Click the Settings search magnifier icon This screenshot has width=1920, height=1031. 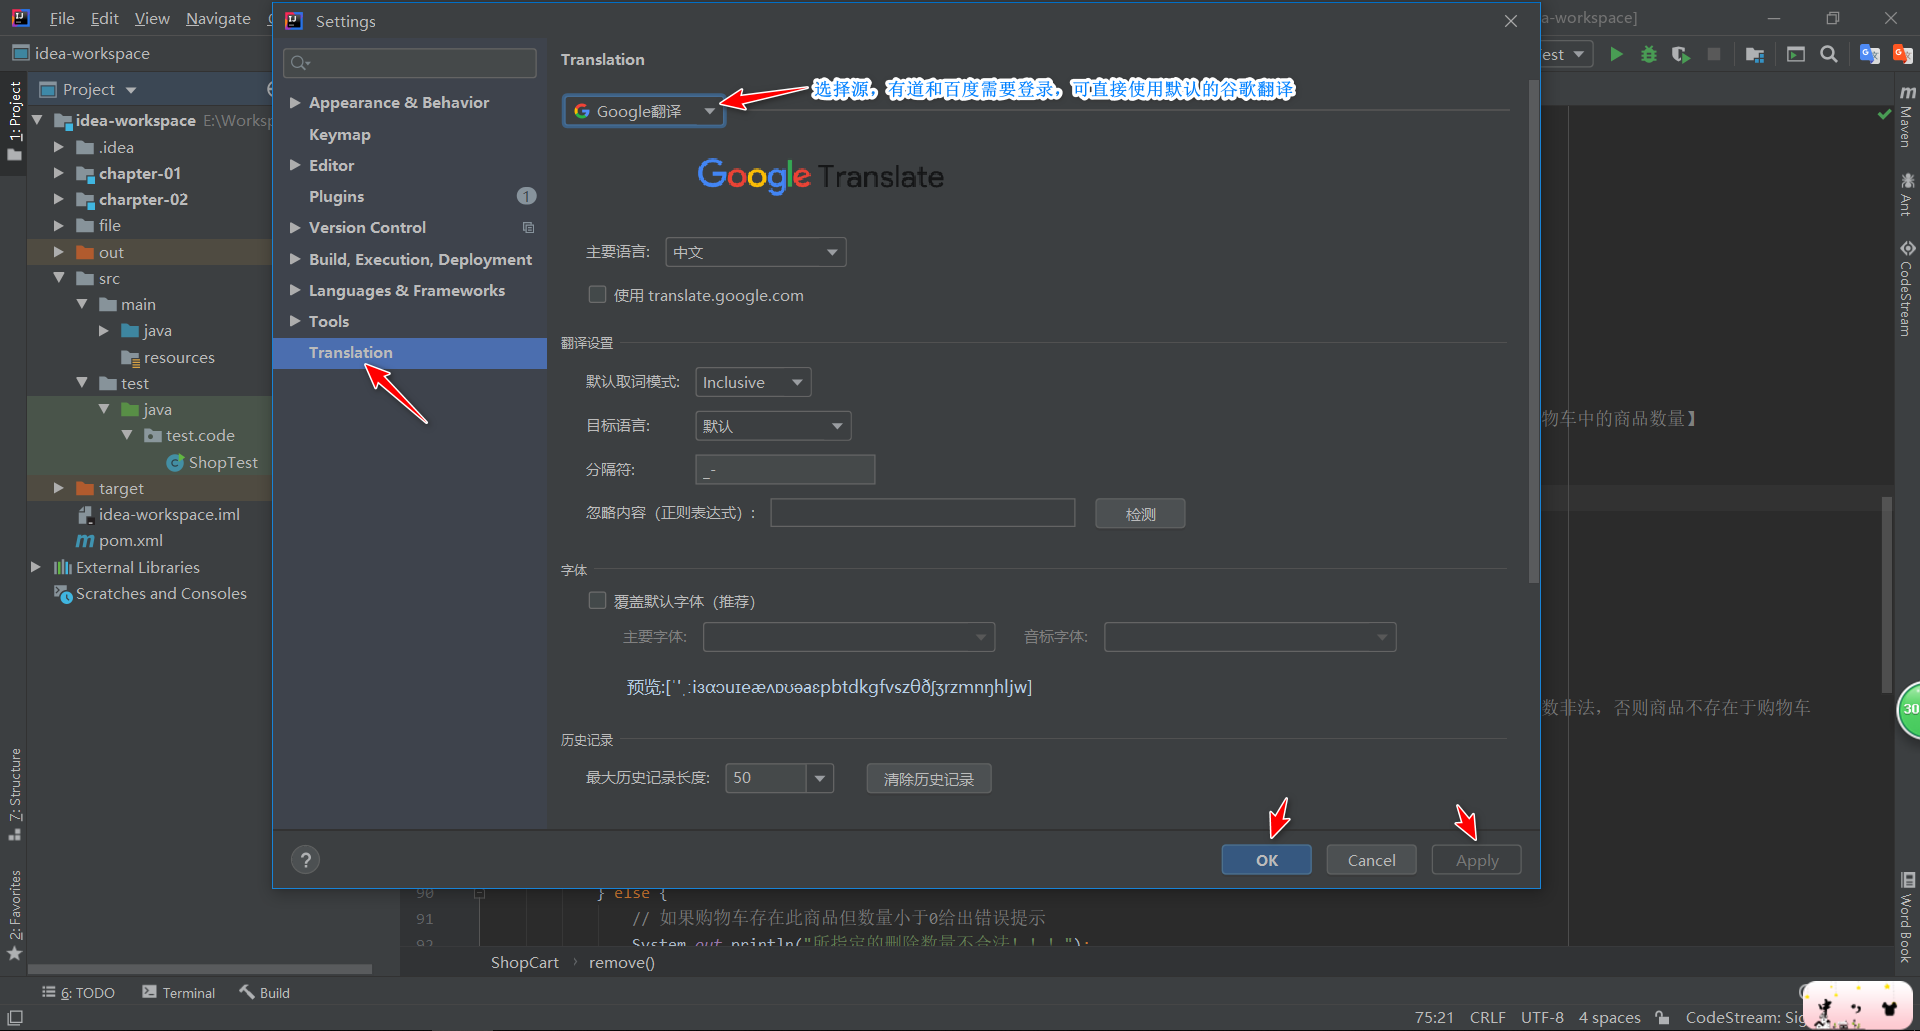299,63
